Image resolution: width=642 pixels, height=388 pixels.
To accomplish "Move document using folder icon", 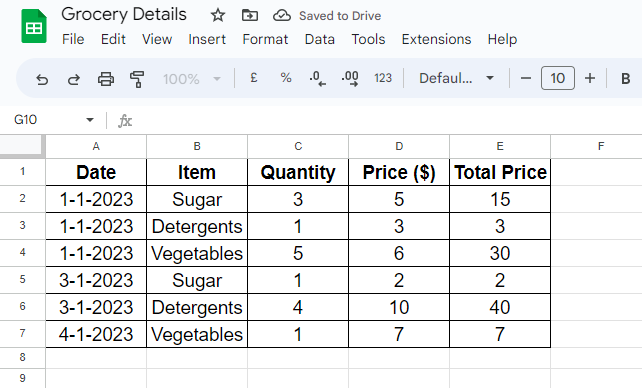I will pyautogui.click(x=249, y=16).
